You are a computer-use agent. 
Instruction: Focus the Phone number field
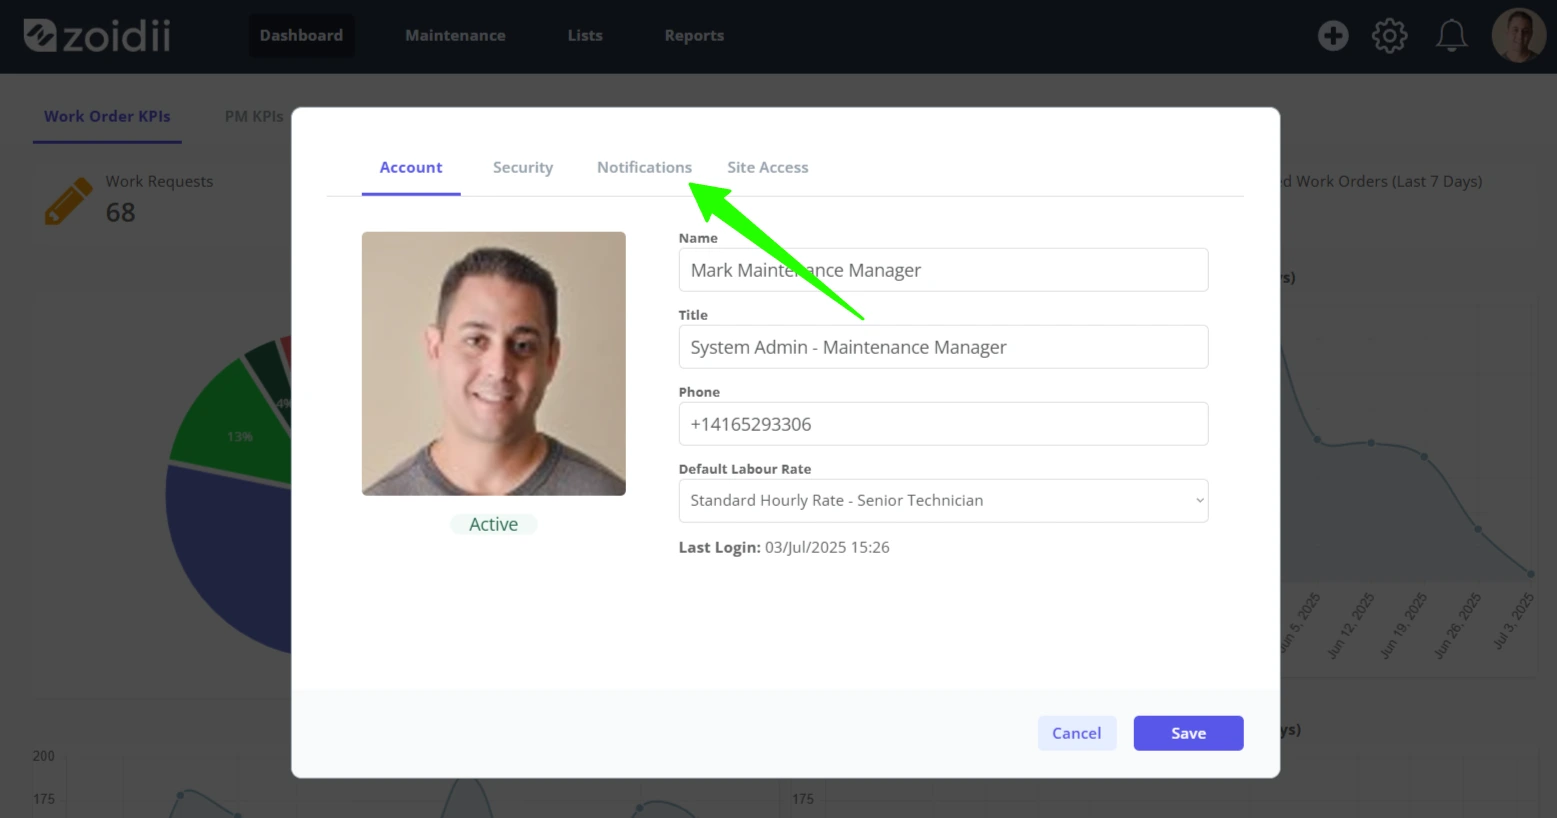pyautogui.click(x=943, y=424)
